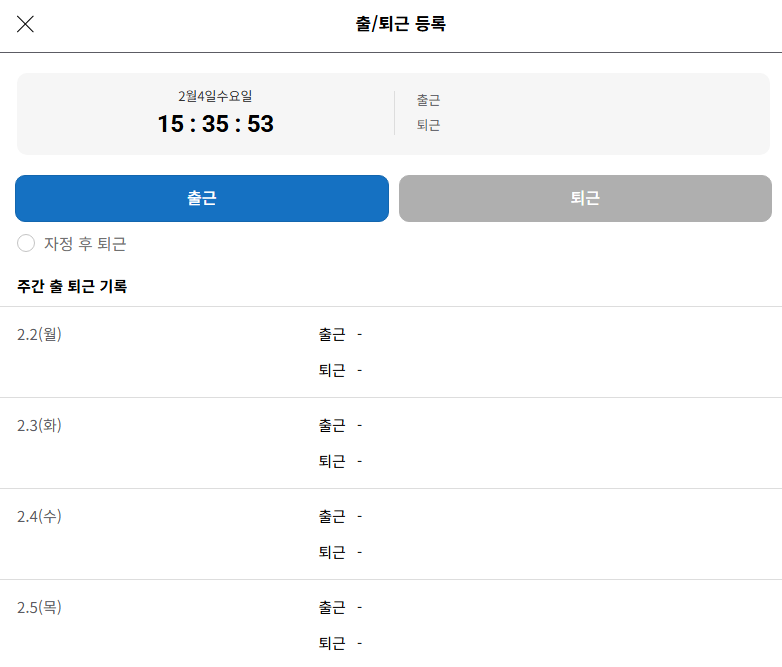Select the 2.2(월) date row
The image size is (782, 667).
[40, 334]
